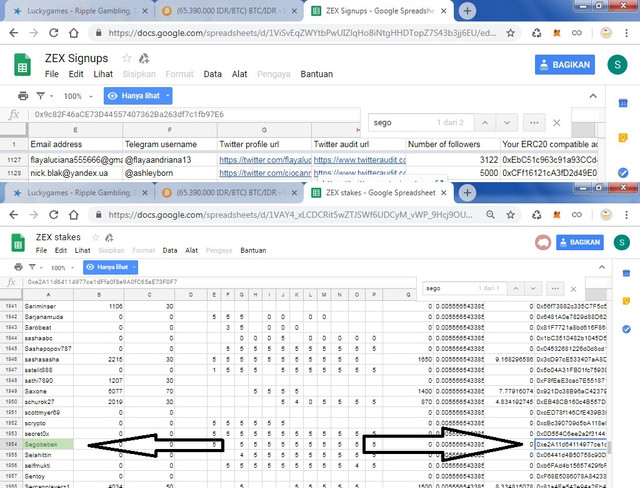The width and height of the screenshot is (640, 488).
Task: Click back arrow in ZEX stakes window
Action: [x=14, y=215]
